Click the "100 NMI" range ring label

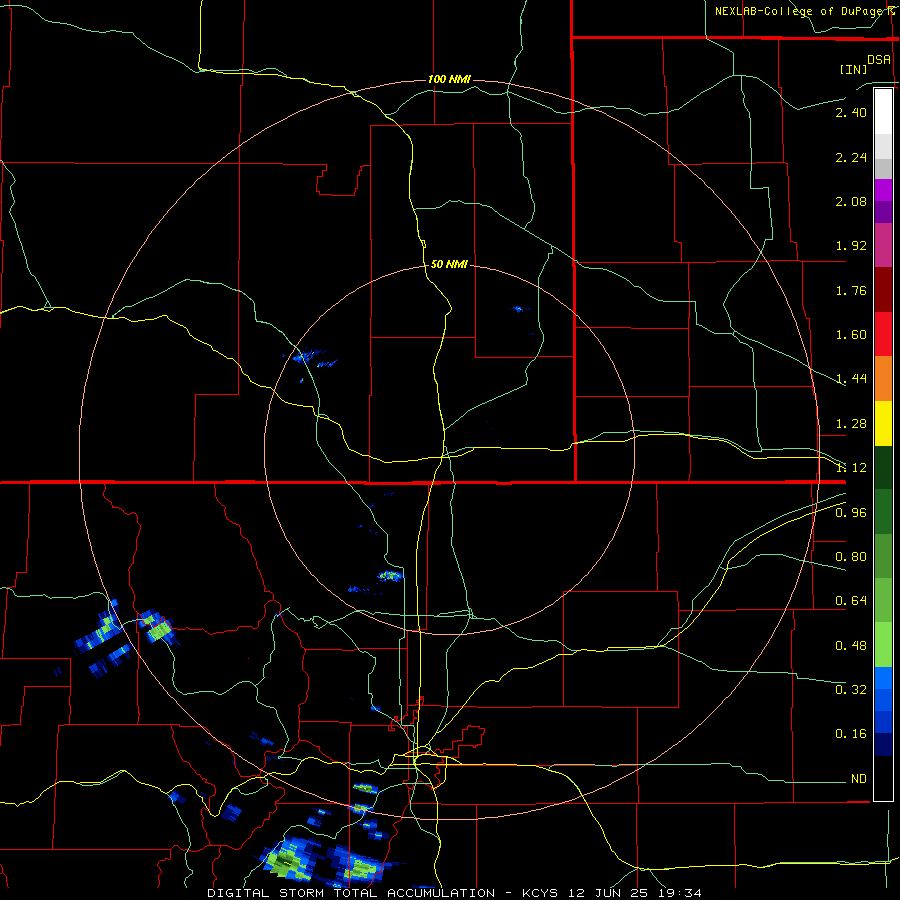pos(449,79)
